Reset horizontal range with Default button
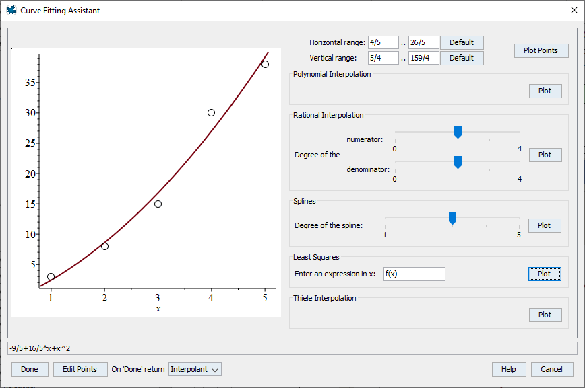The height and width of the screenshot is (388, 585). click(x=462, y=42)
